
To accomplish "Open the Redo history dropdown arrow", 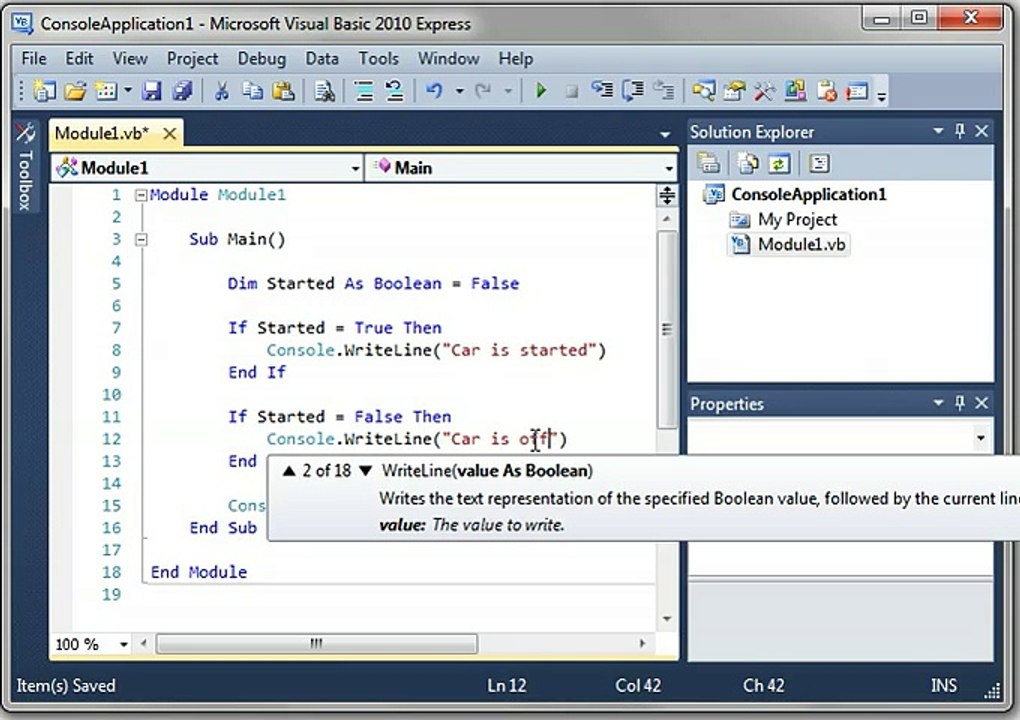I will click(508, 91).
